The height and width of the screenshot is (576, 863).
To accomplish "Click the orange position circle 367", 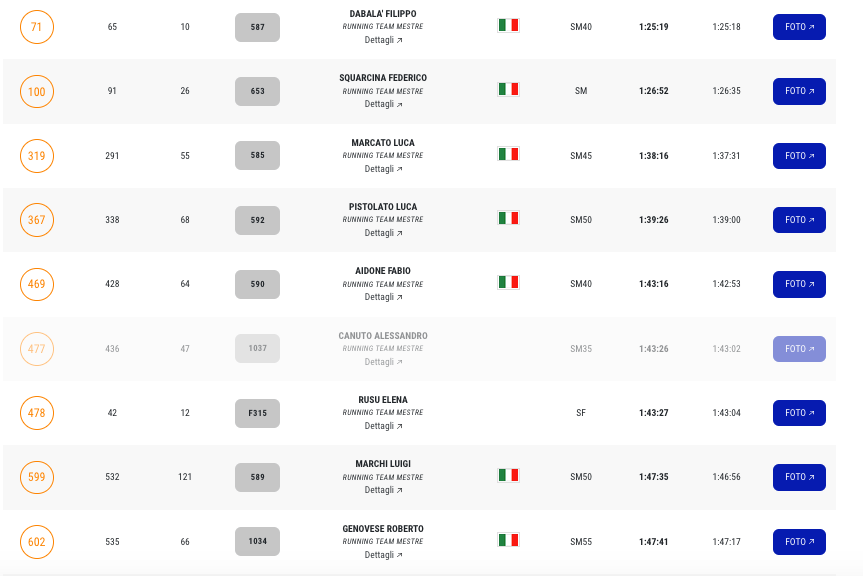I will pyautogui.click(x=37, y=220).
